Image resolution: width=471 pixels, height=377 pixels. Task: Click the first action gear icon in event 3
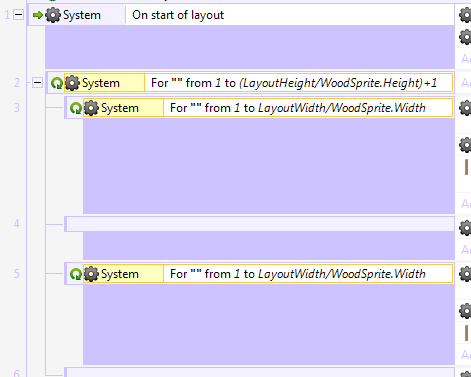[x=465, y=108]
